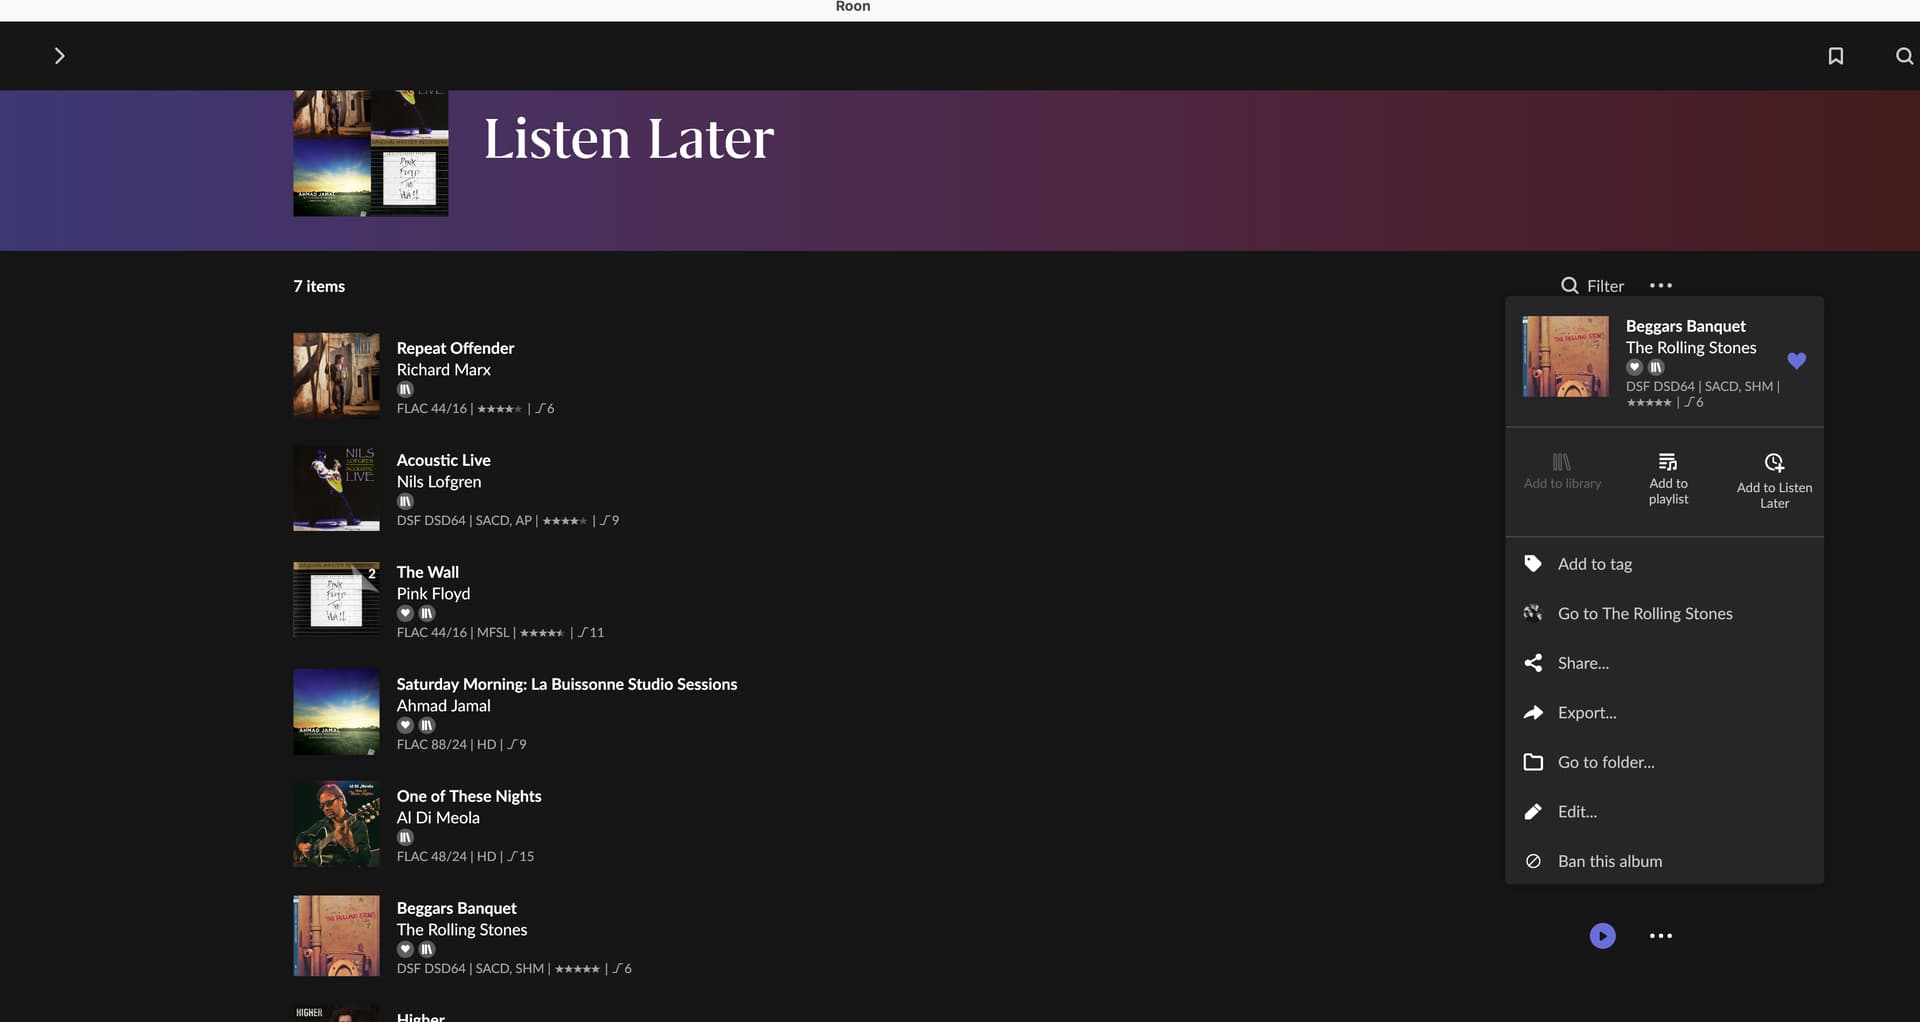The image size is (1920, 1022).
Task: Choose Add to tag menu entry
Action: 1664,564
